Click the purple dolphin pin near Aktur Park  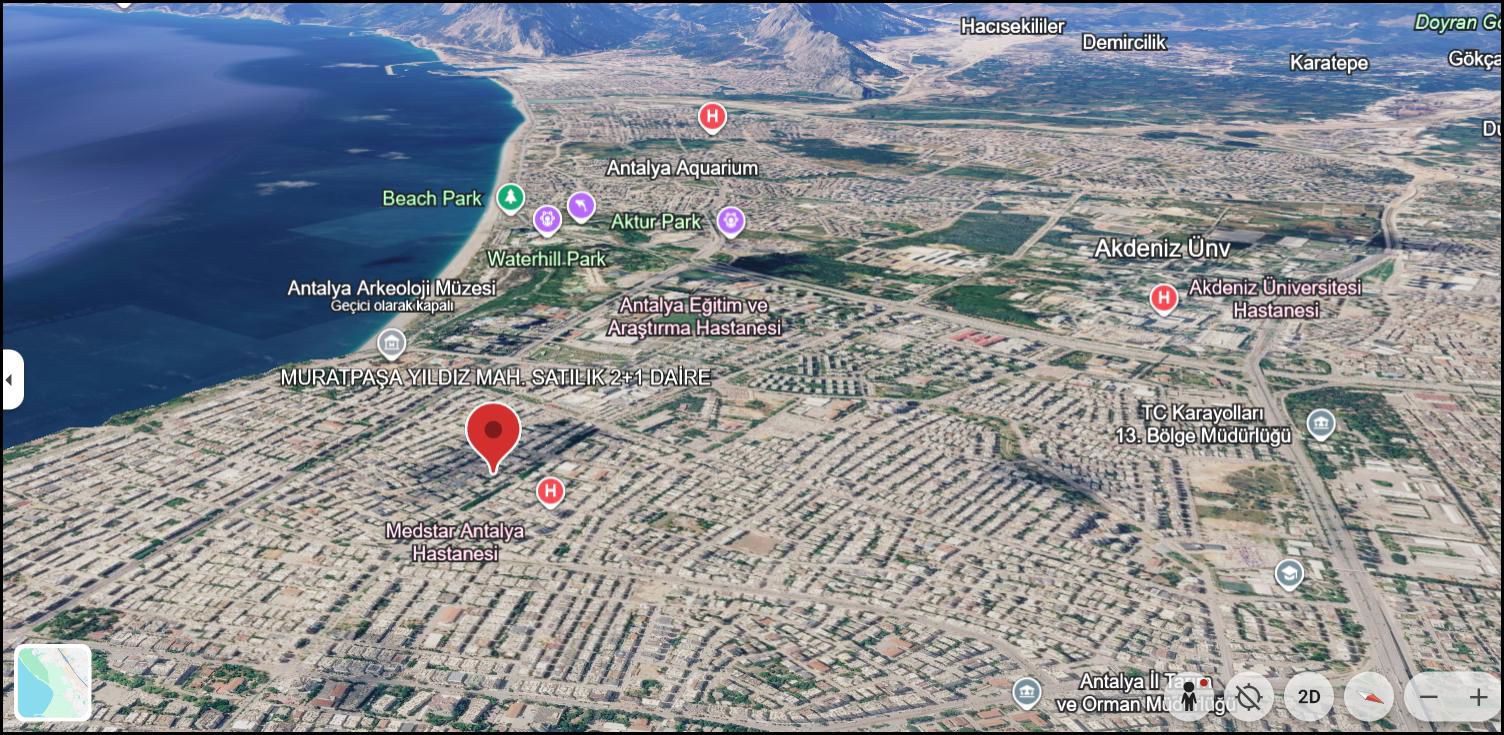[x=581, y=207]
